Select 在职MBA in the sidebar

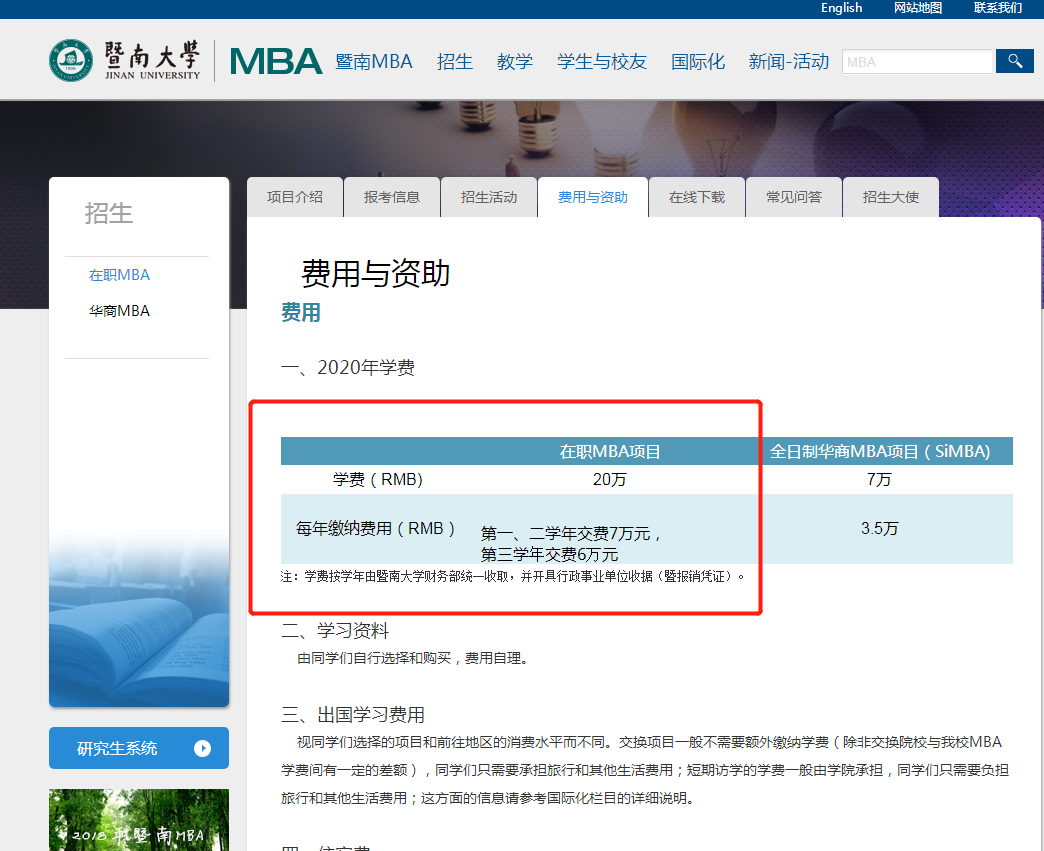coord(120,275)
